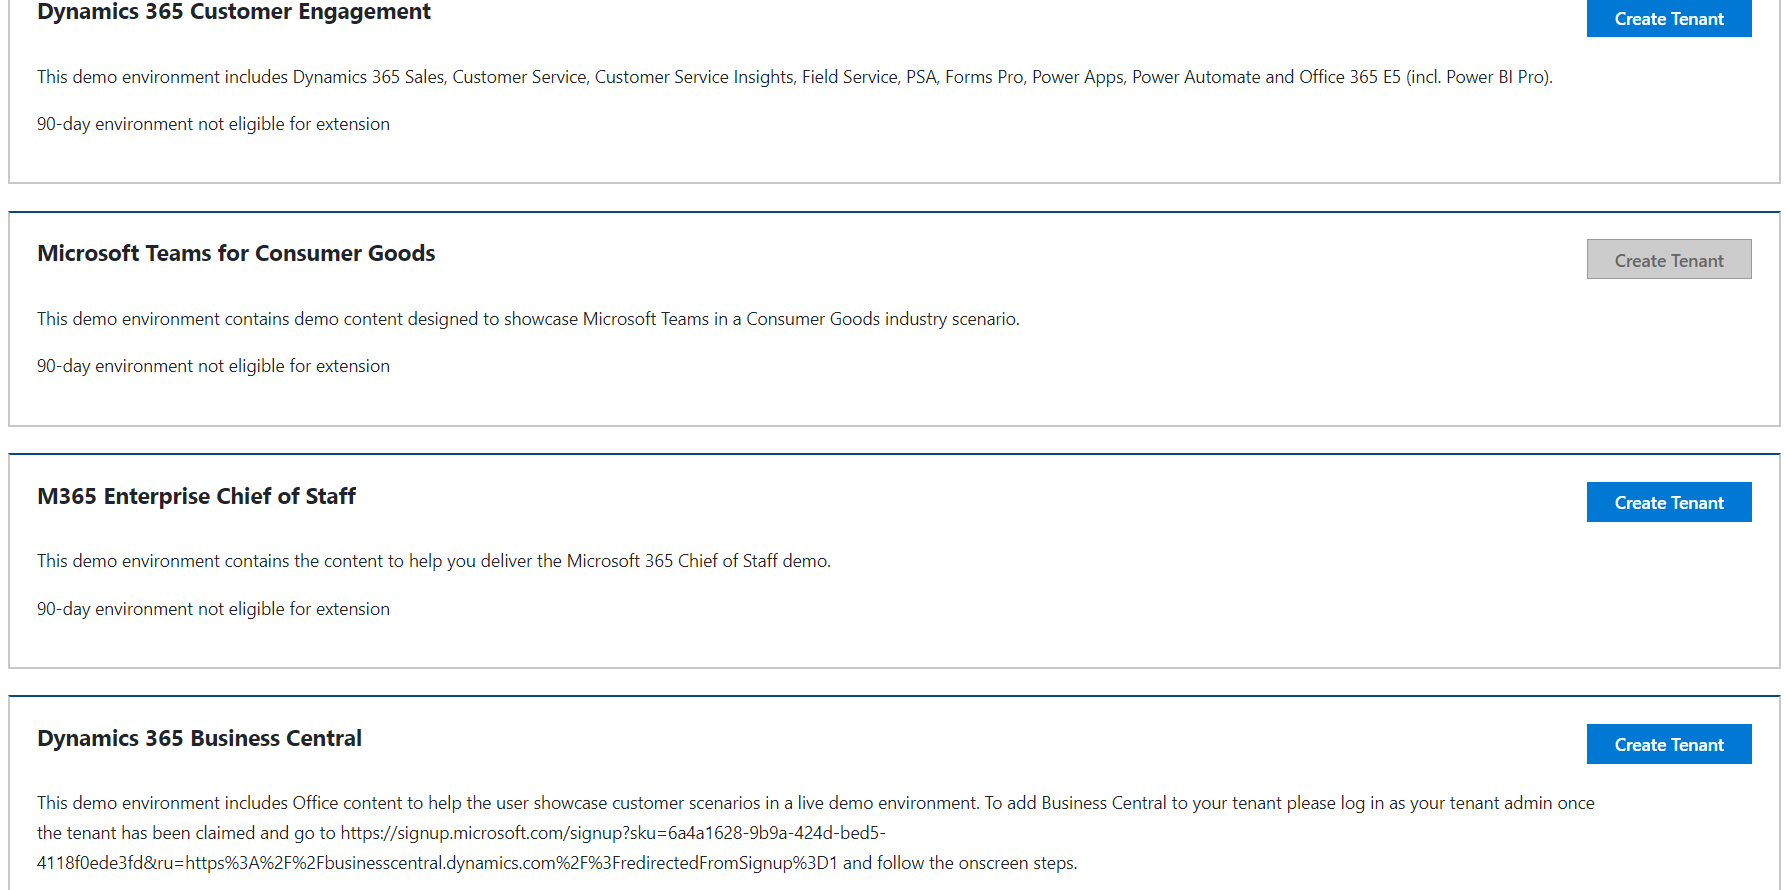Viewport: 1787px width, 890px height.
Task: Select the Microsoft Teams for Consumer Goods heading
Action: point(236,253)
